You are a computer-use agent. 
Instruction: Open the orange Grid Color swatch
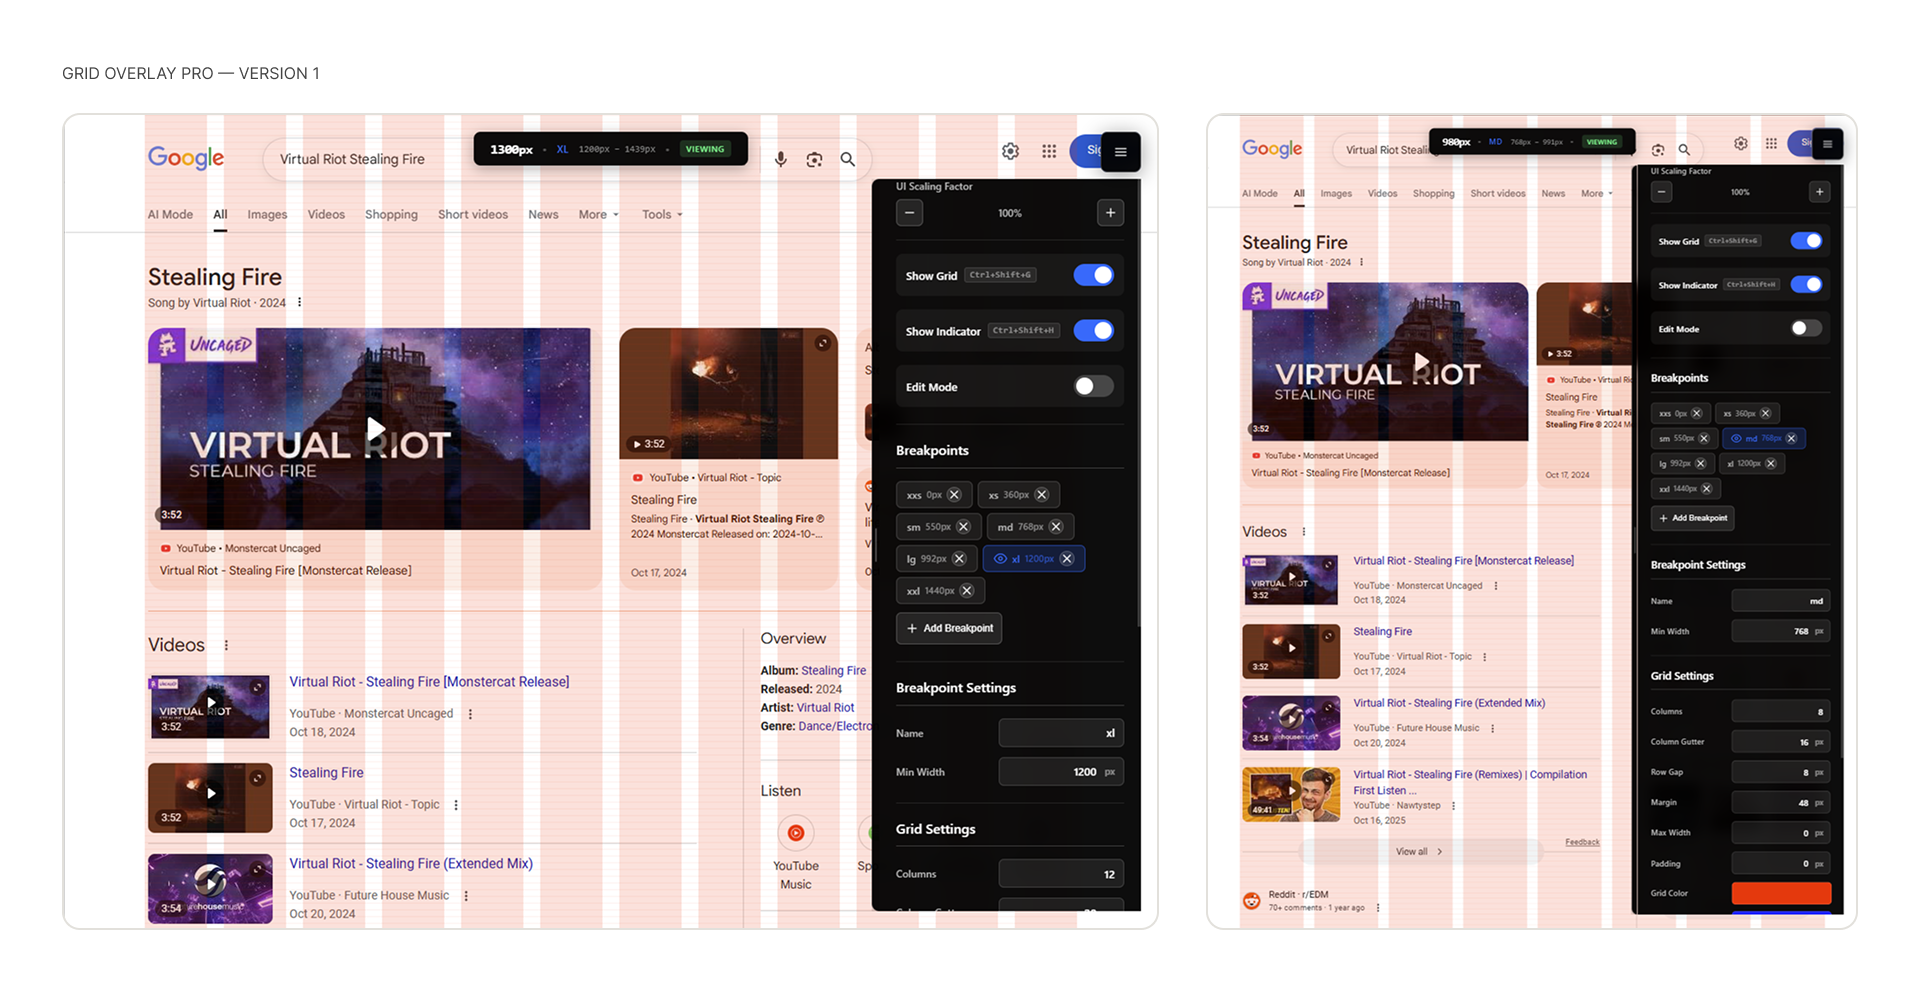click(x=1780, y=893)
